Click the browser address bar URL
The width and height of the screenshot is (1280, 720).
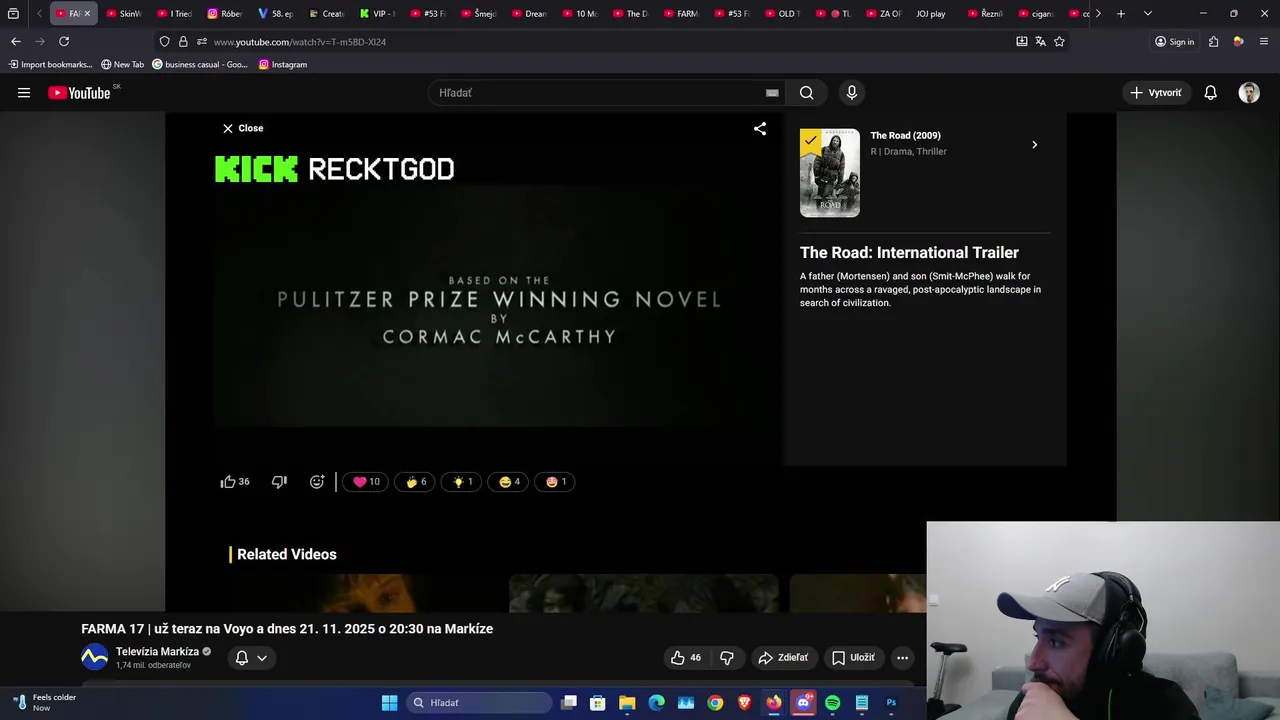pos(300,42)
